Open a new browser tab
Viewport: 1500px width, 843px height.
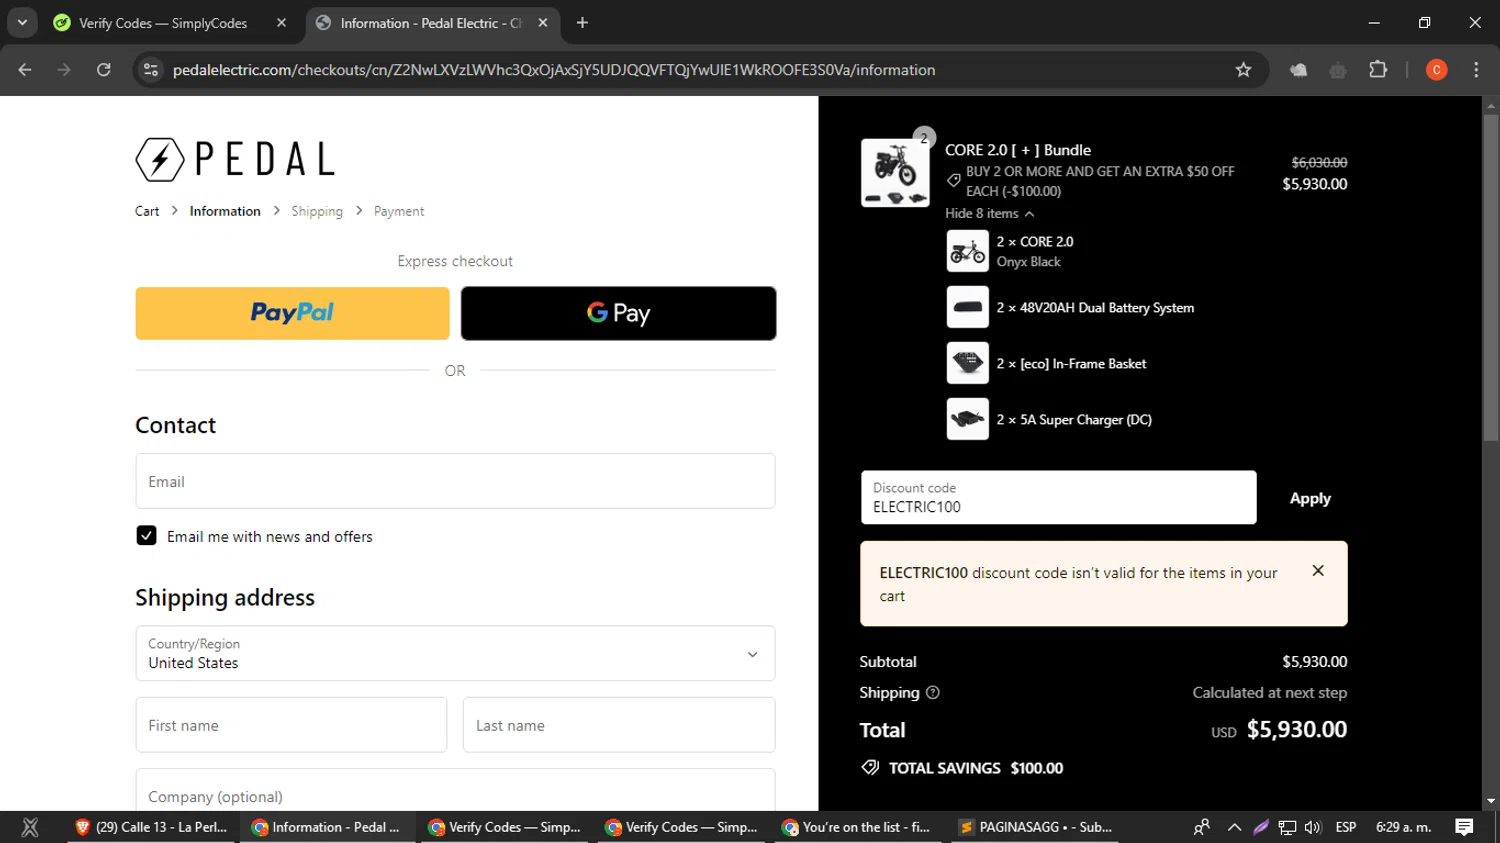582,23
